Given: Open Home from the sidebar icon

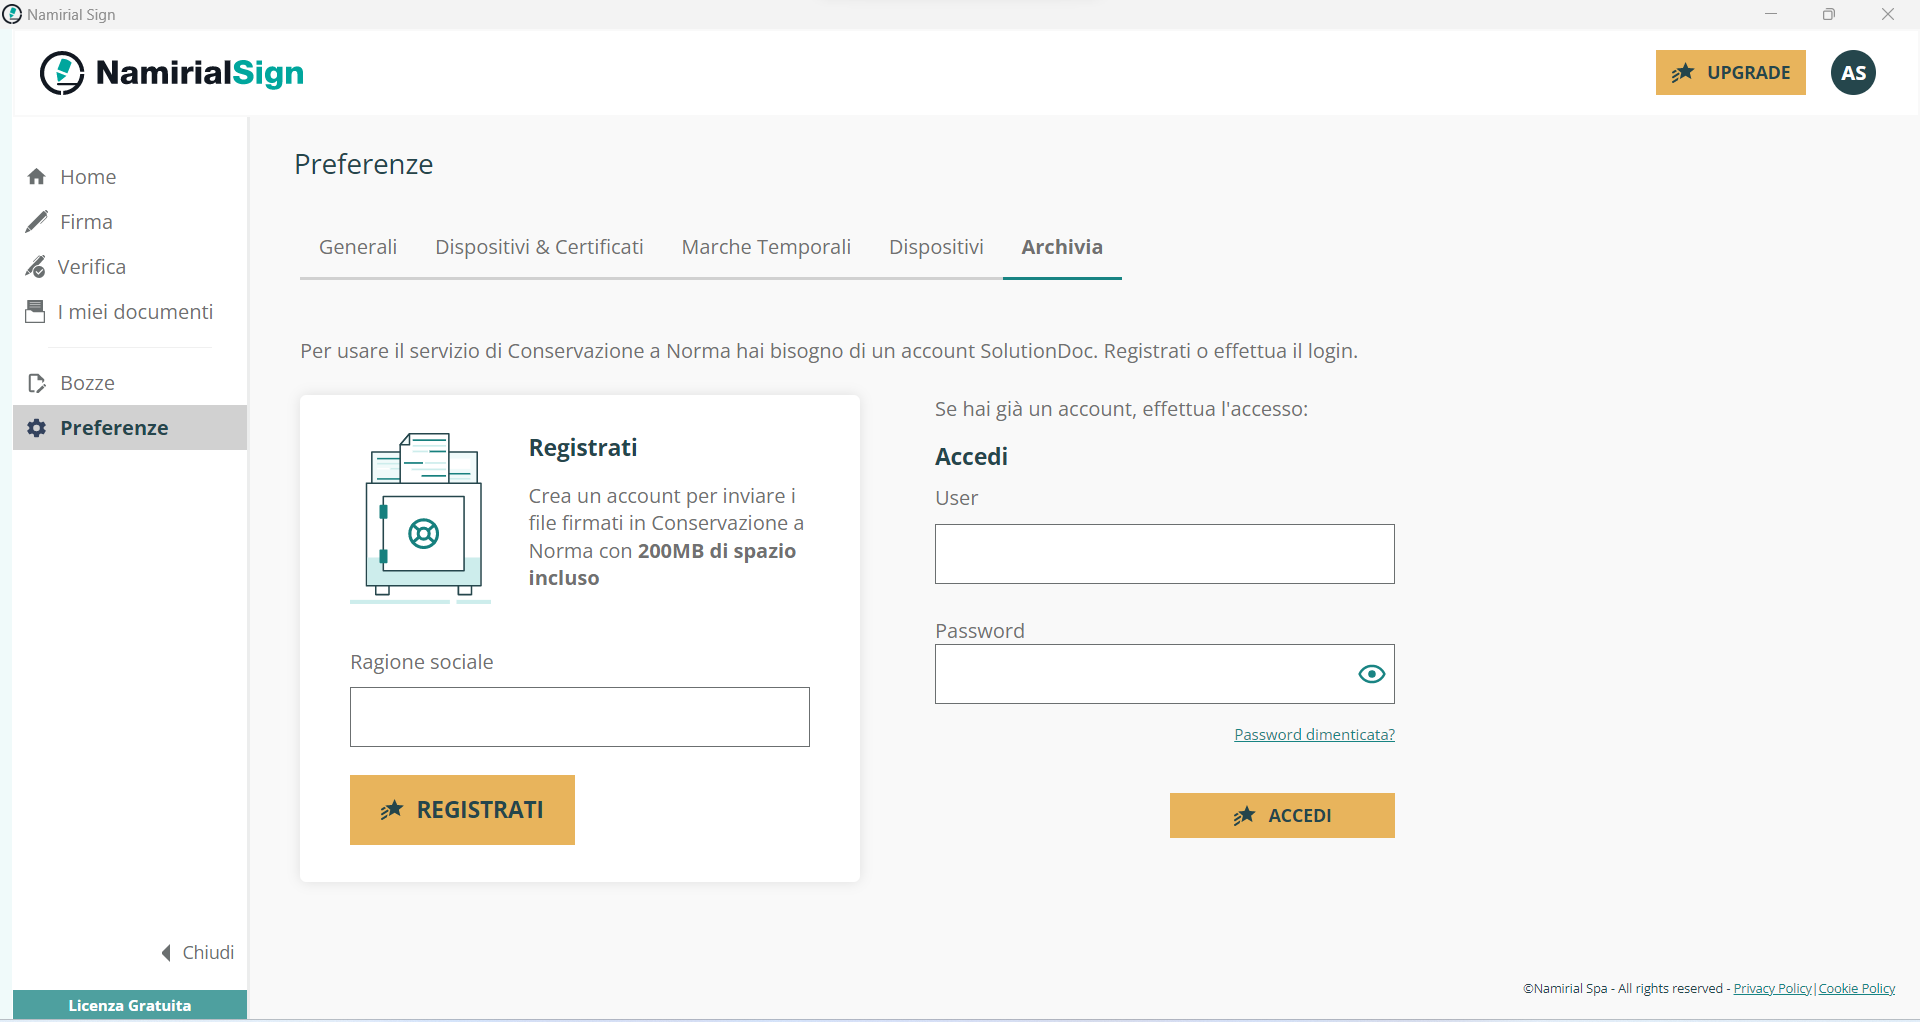Looking at the screenshot, I should [x=37, y=176].
